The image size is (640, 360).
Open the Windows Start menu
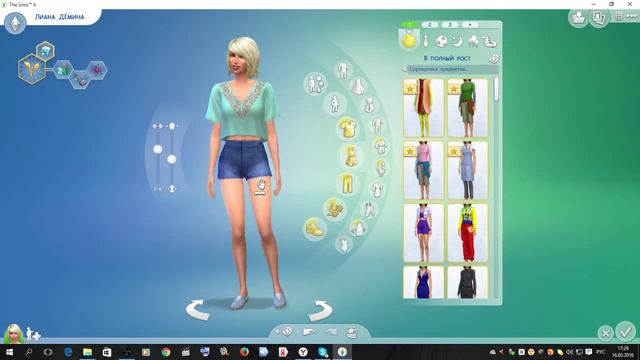point(9,352)
